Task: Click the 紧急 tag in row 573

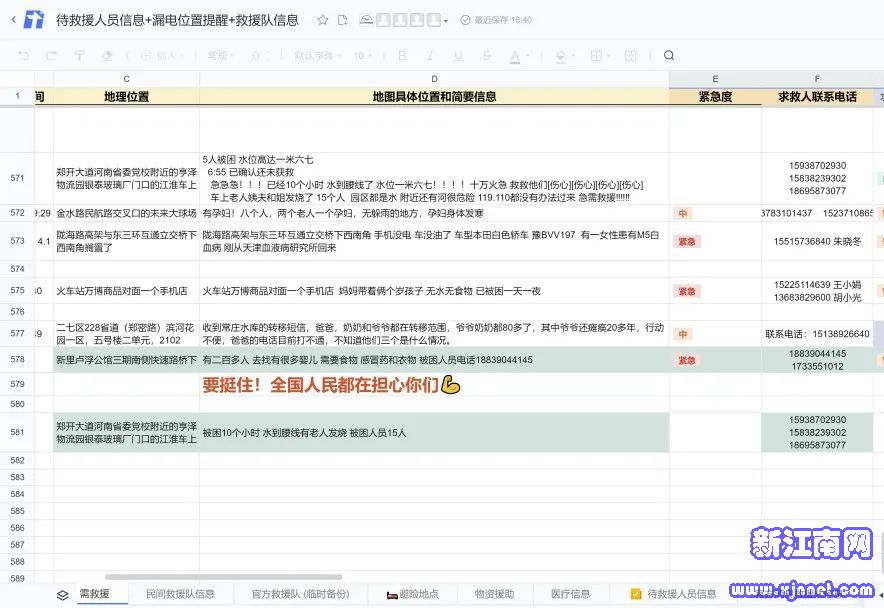Action: tap(686, 241)
